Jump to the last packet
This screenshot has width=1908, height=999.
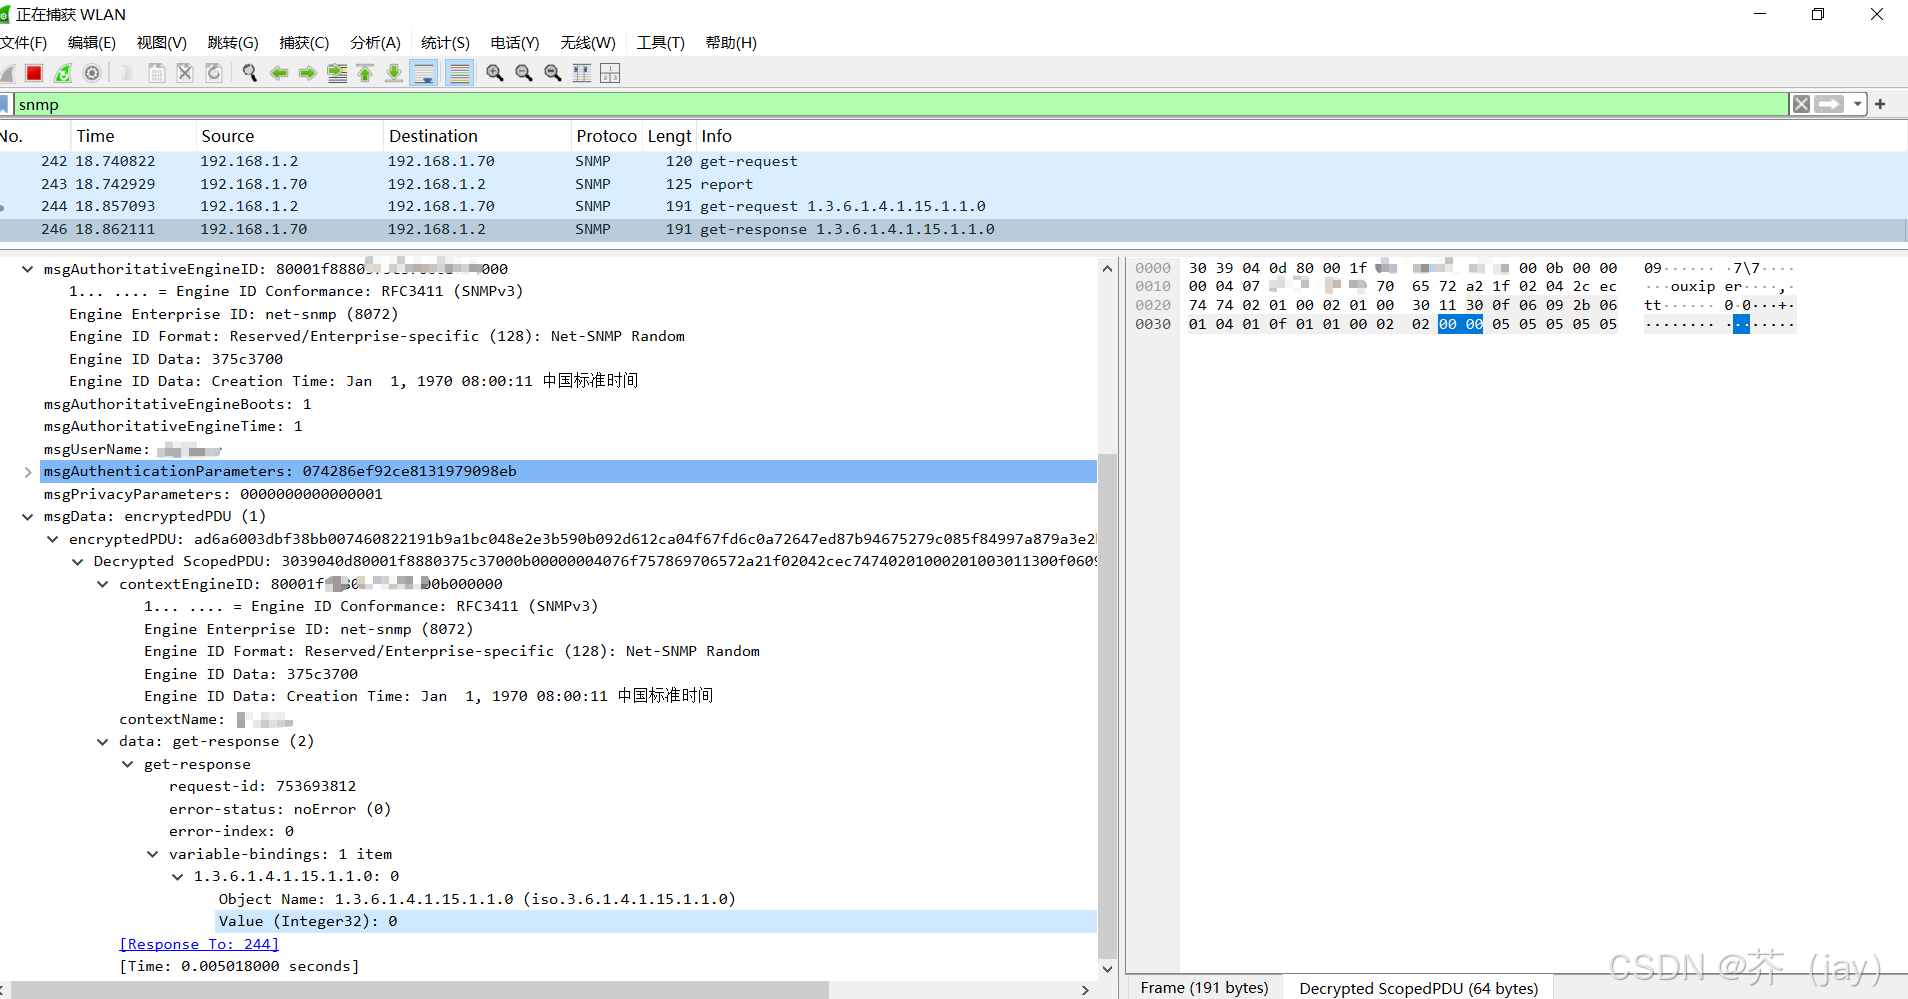[393, 72]
